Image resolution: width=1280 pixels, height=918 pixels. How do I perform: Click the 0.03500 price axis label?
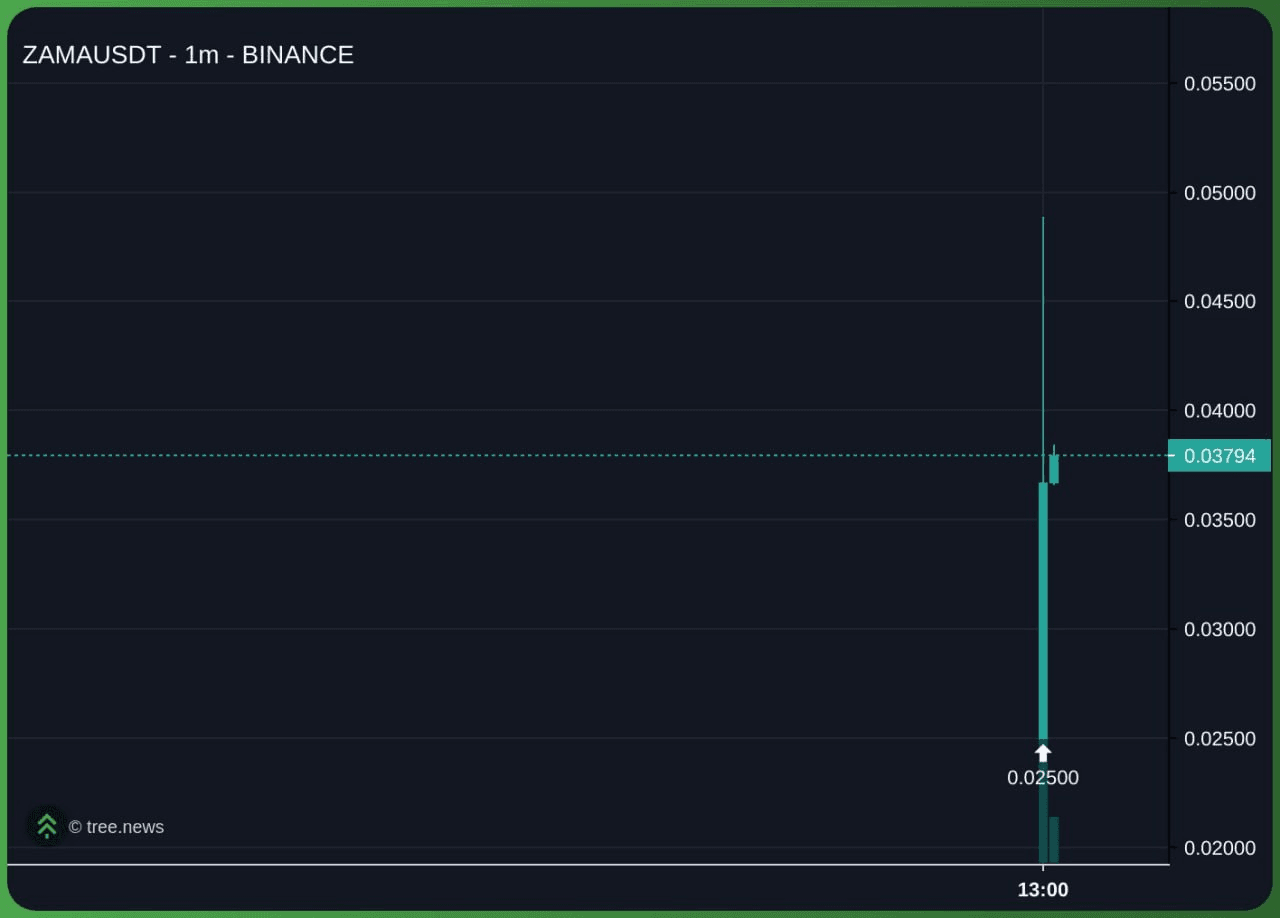1220,519
